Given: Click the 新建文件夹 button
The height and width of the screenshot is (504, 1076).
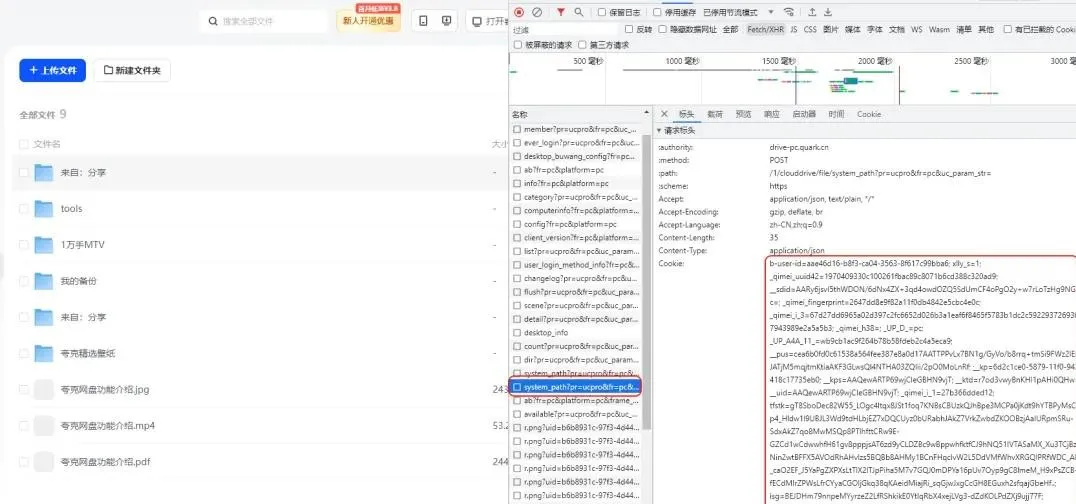Looking at the screenshot, I should (132, 70).
